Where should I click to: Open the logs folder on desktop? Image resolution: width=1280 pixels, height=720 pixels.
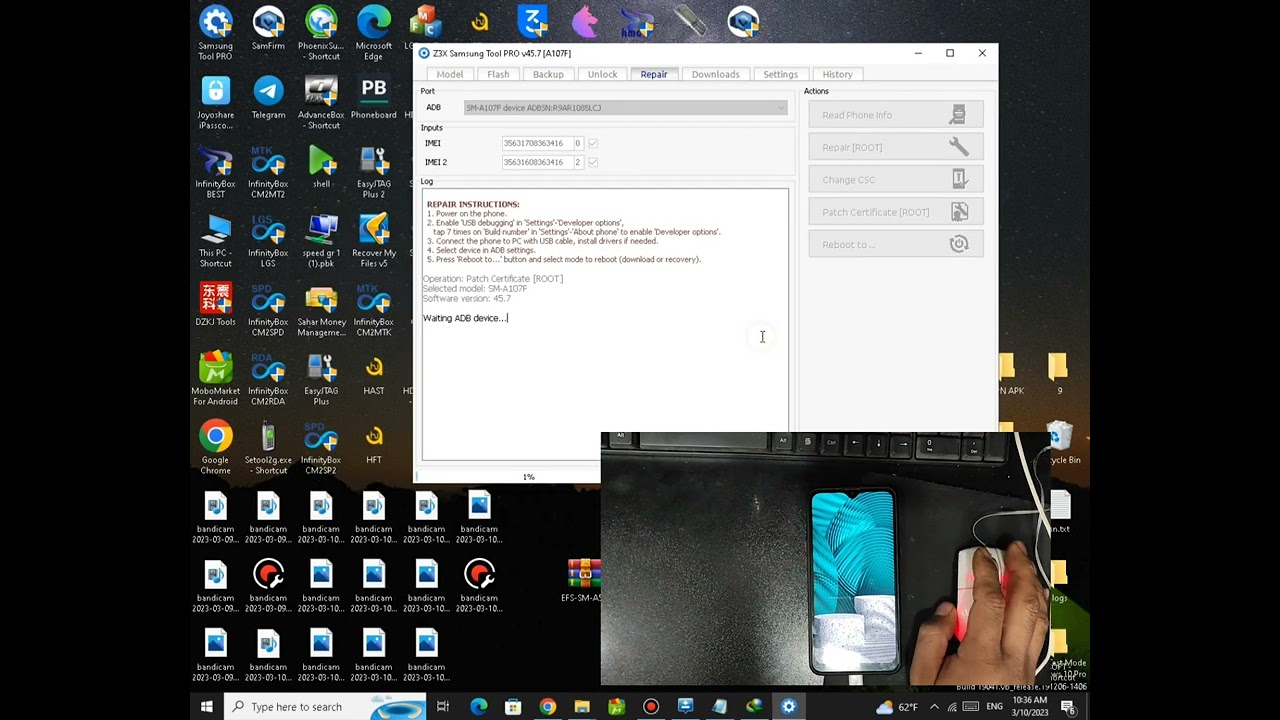[1059, 581]
